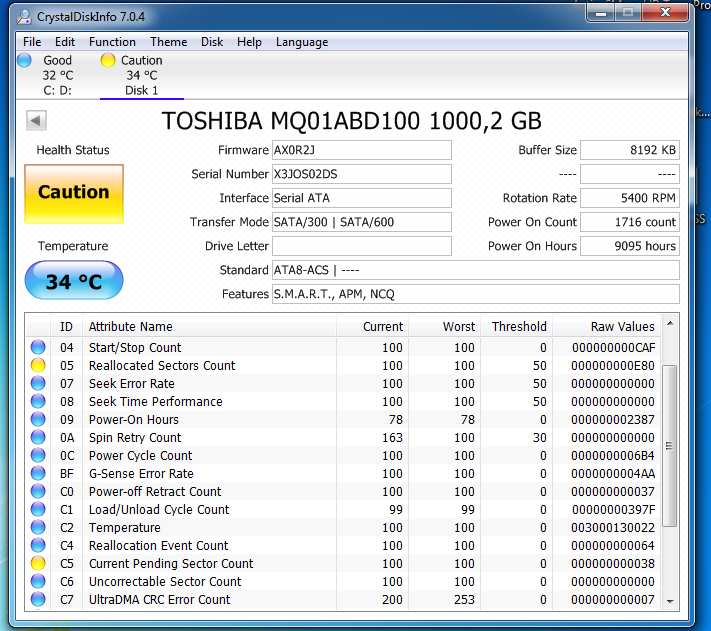Click the status icon for Power Cycle Count
Viewport: 711px width, 631px height.
click(x=38, y=455)
